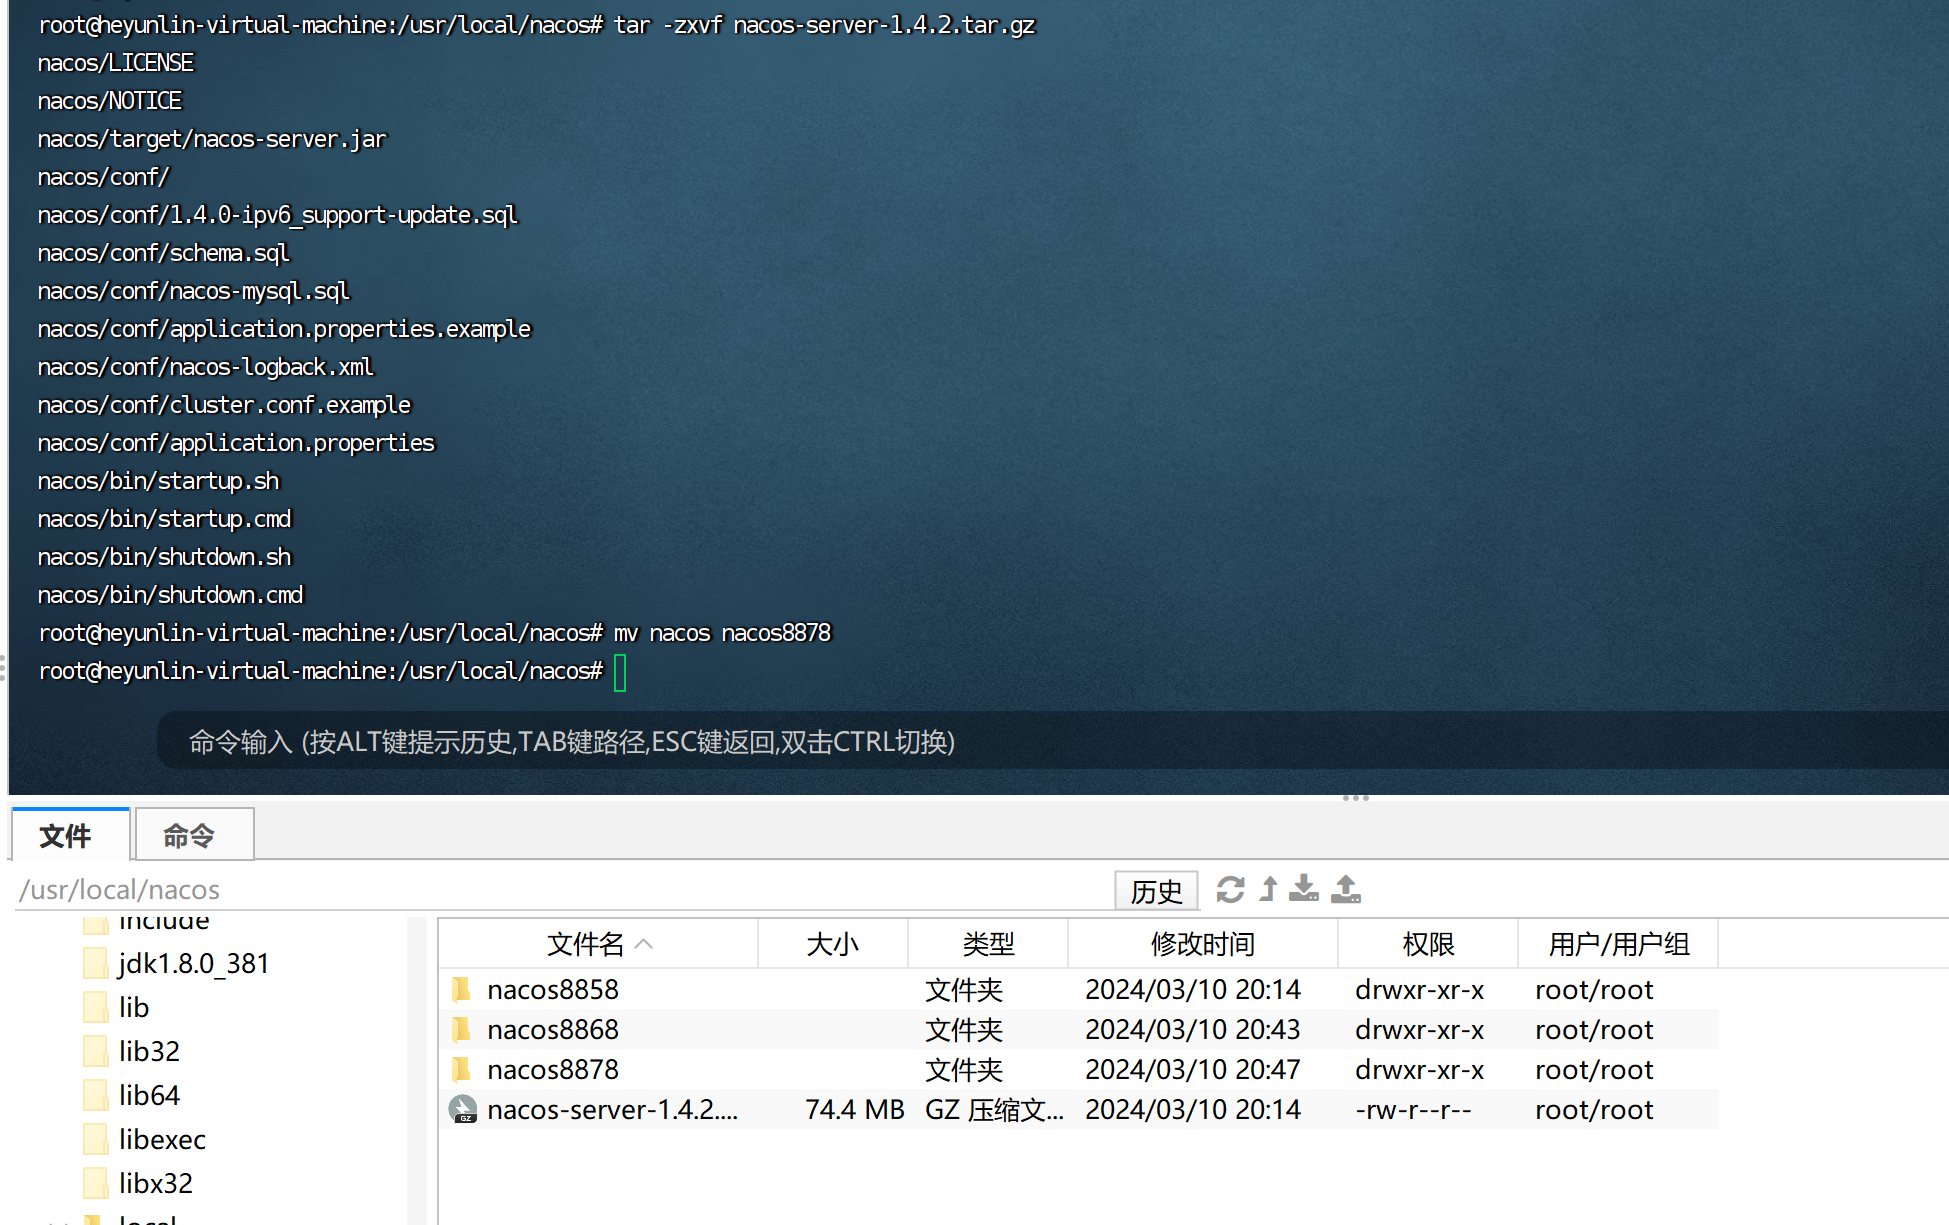Screen dimensions: 1949x1225
Task: Click the 2024/03/10 20:43 modified time cell
Action: click(1192, 1030)
